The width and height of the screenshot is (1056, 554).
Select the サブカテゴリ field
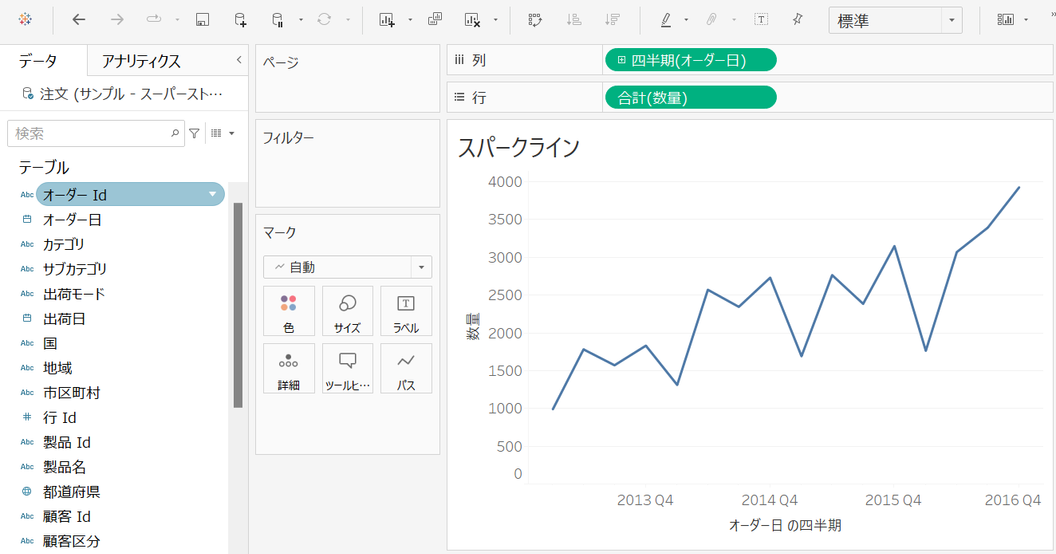coord(75,269)
